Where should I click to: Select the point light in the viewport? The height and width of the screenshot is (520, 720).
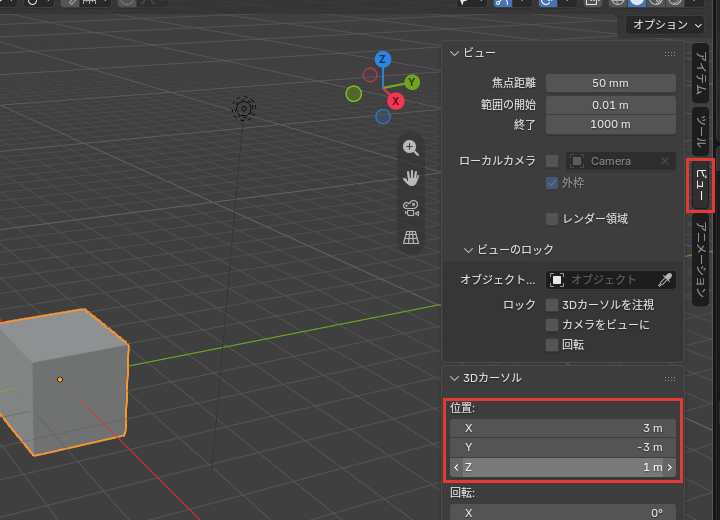coord(244,109)
